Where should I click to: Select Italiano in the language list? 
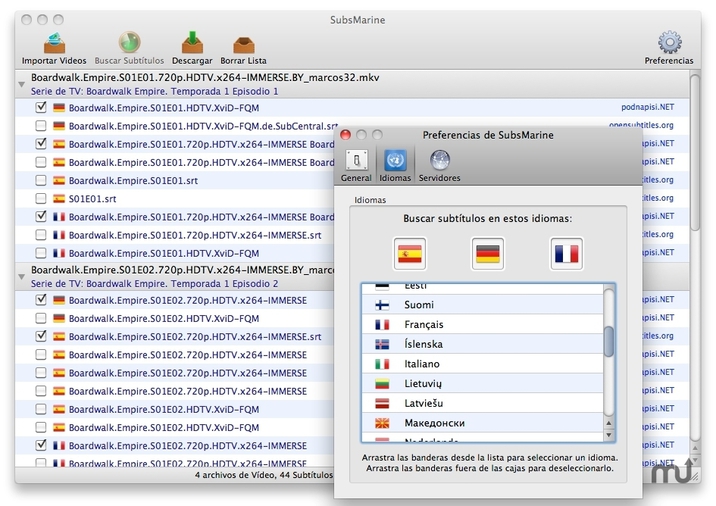tap(422, 364)
